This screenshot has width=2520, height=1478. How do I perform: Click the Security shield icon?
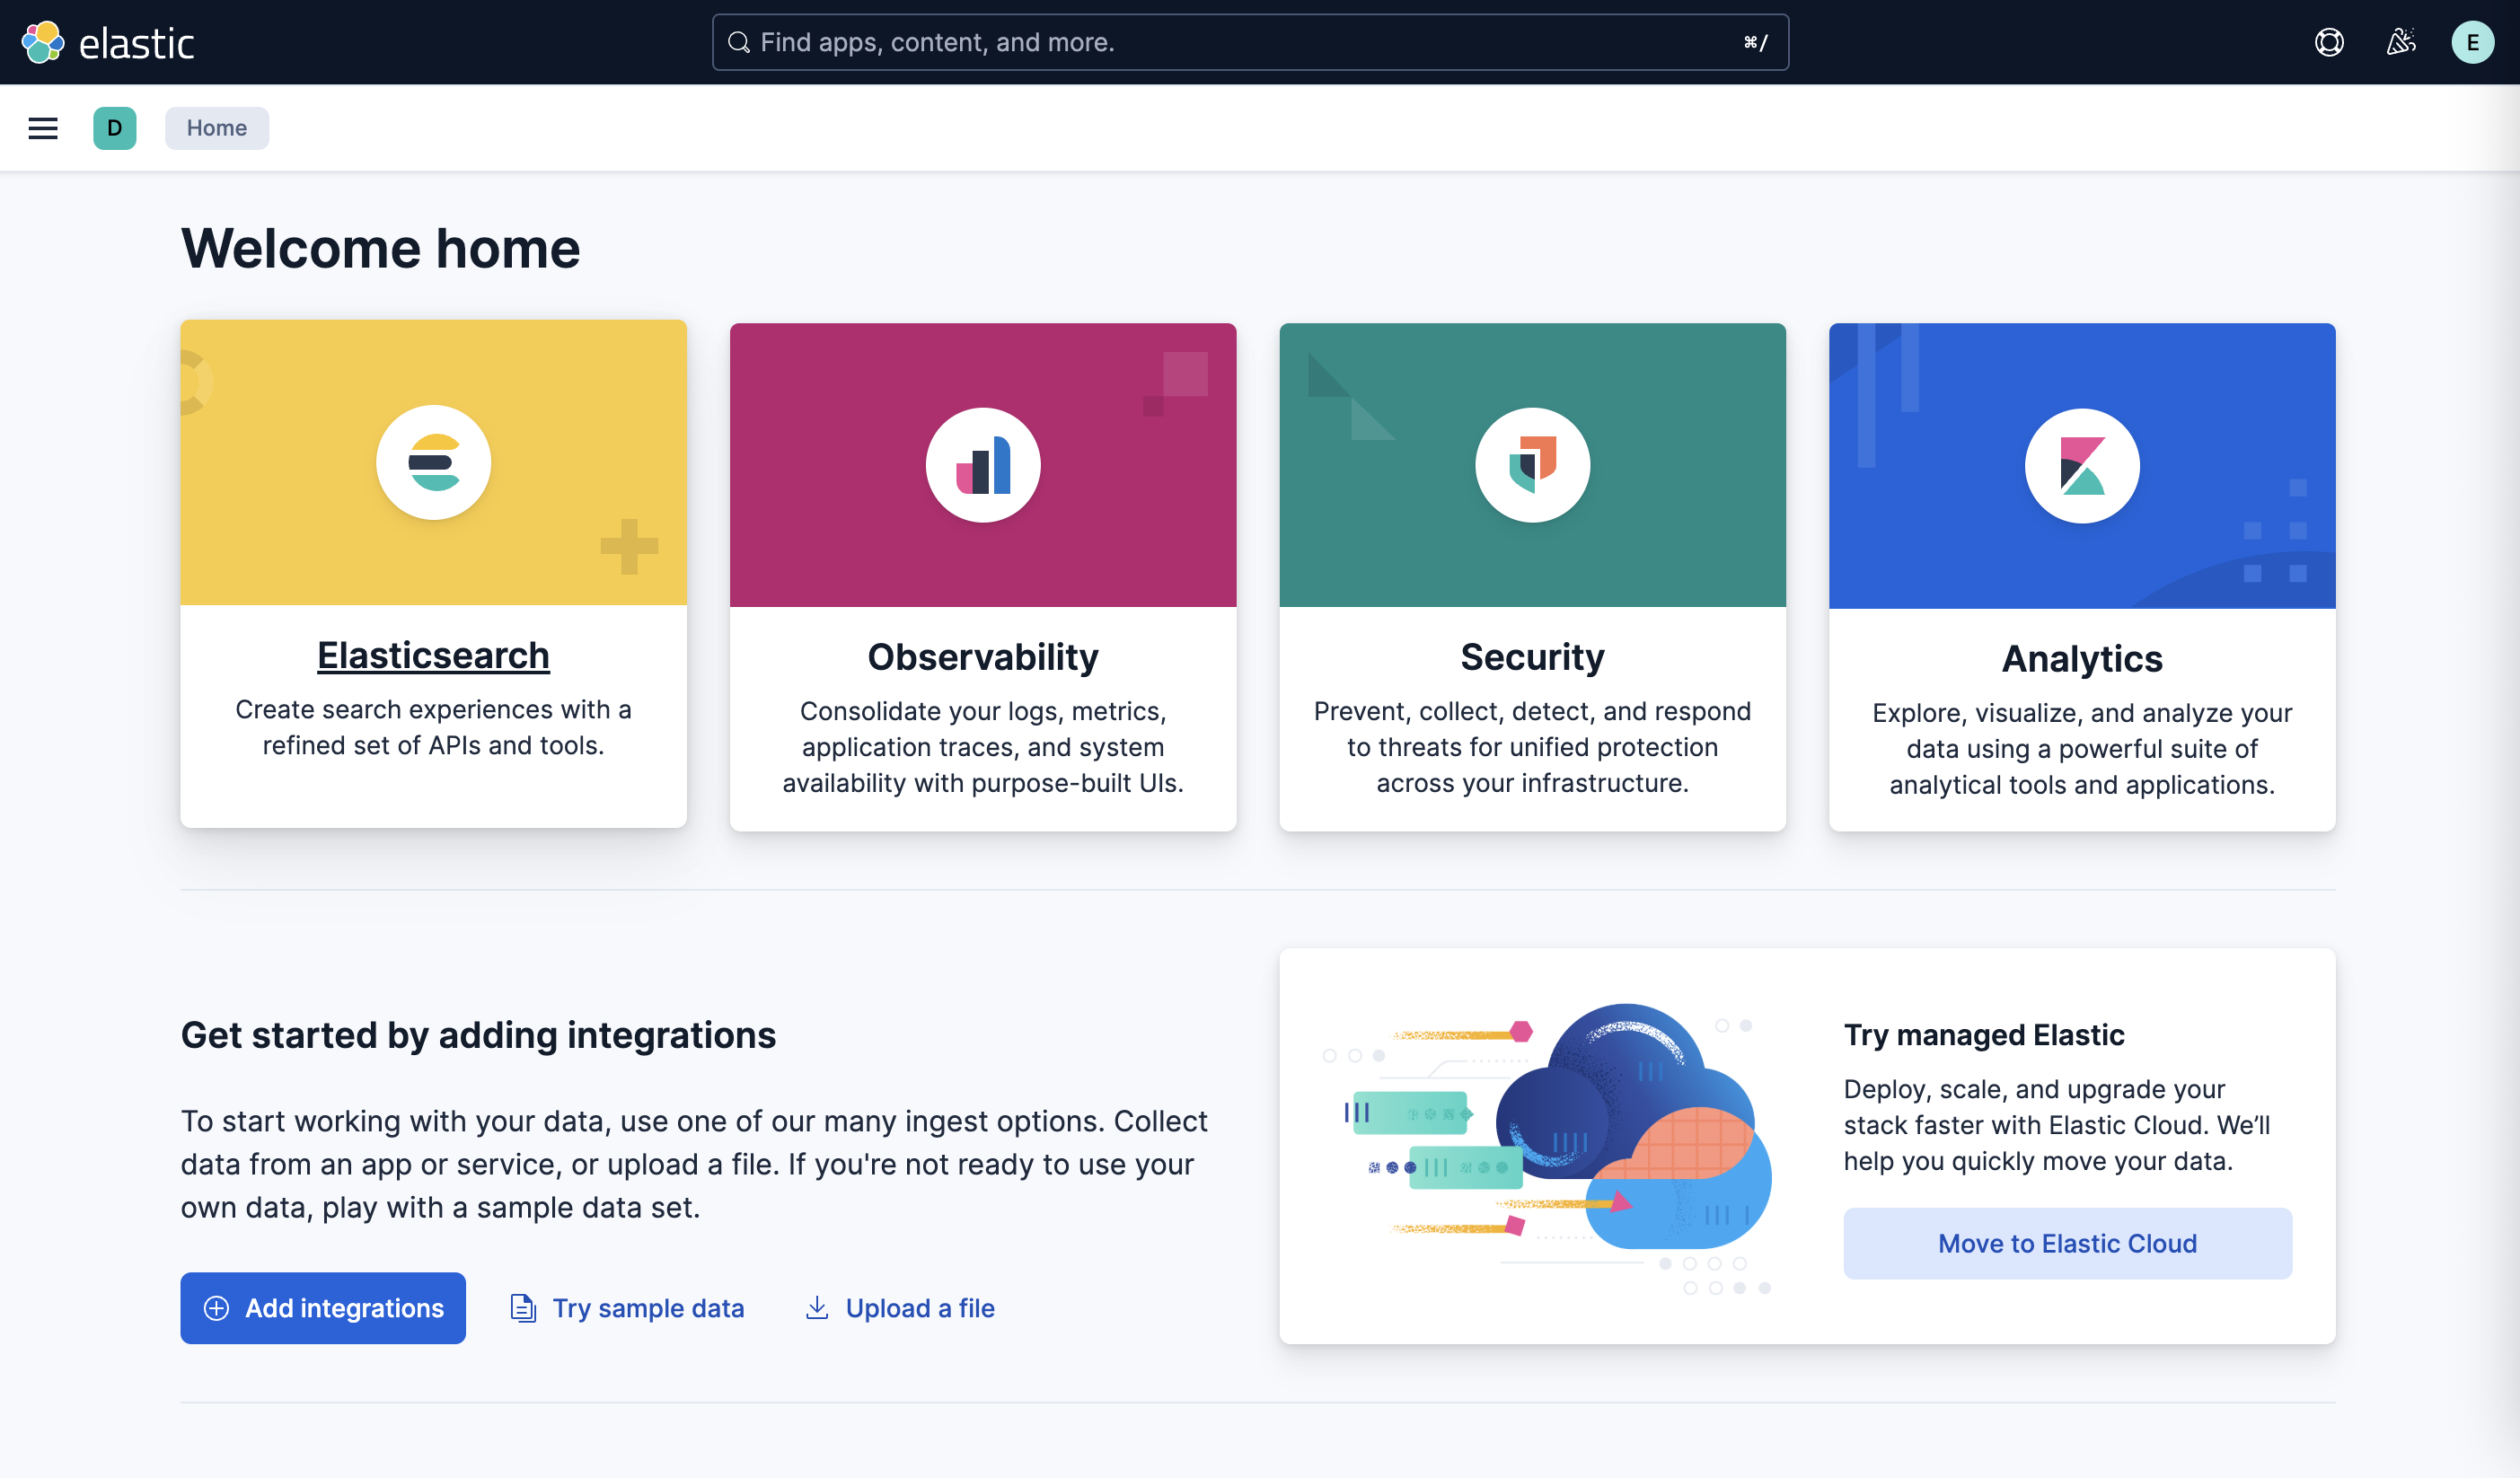(x=1532, y=465)
